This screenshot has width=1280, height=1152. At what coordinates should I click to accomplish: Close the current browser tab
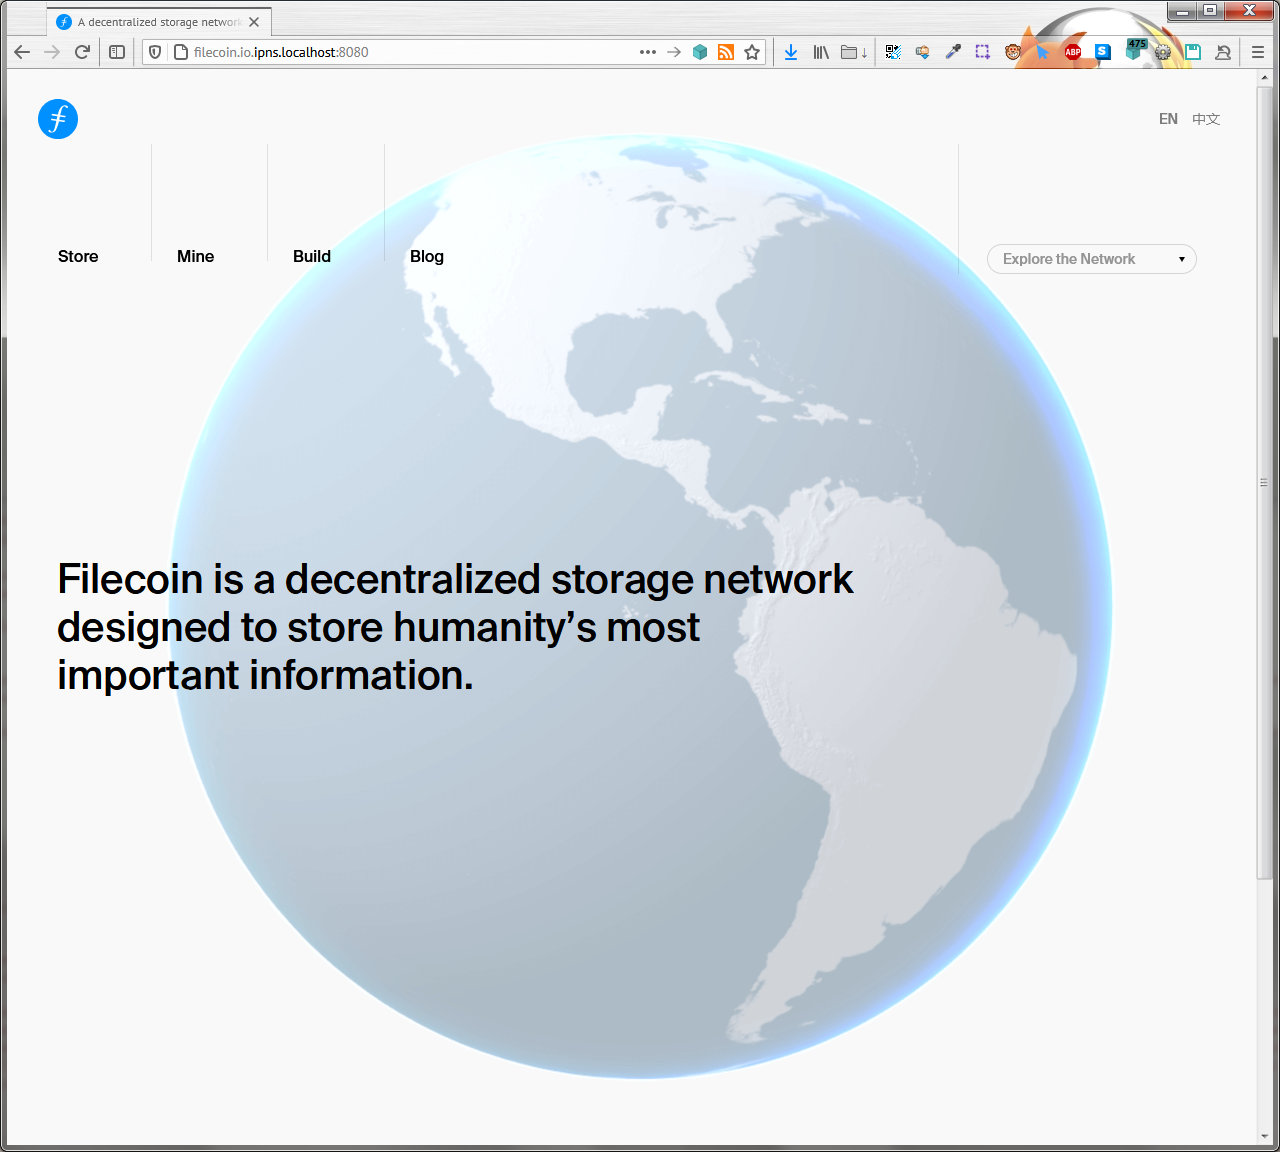click(254, 22)
